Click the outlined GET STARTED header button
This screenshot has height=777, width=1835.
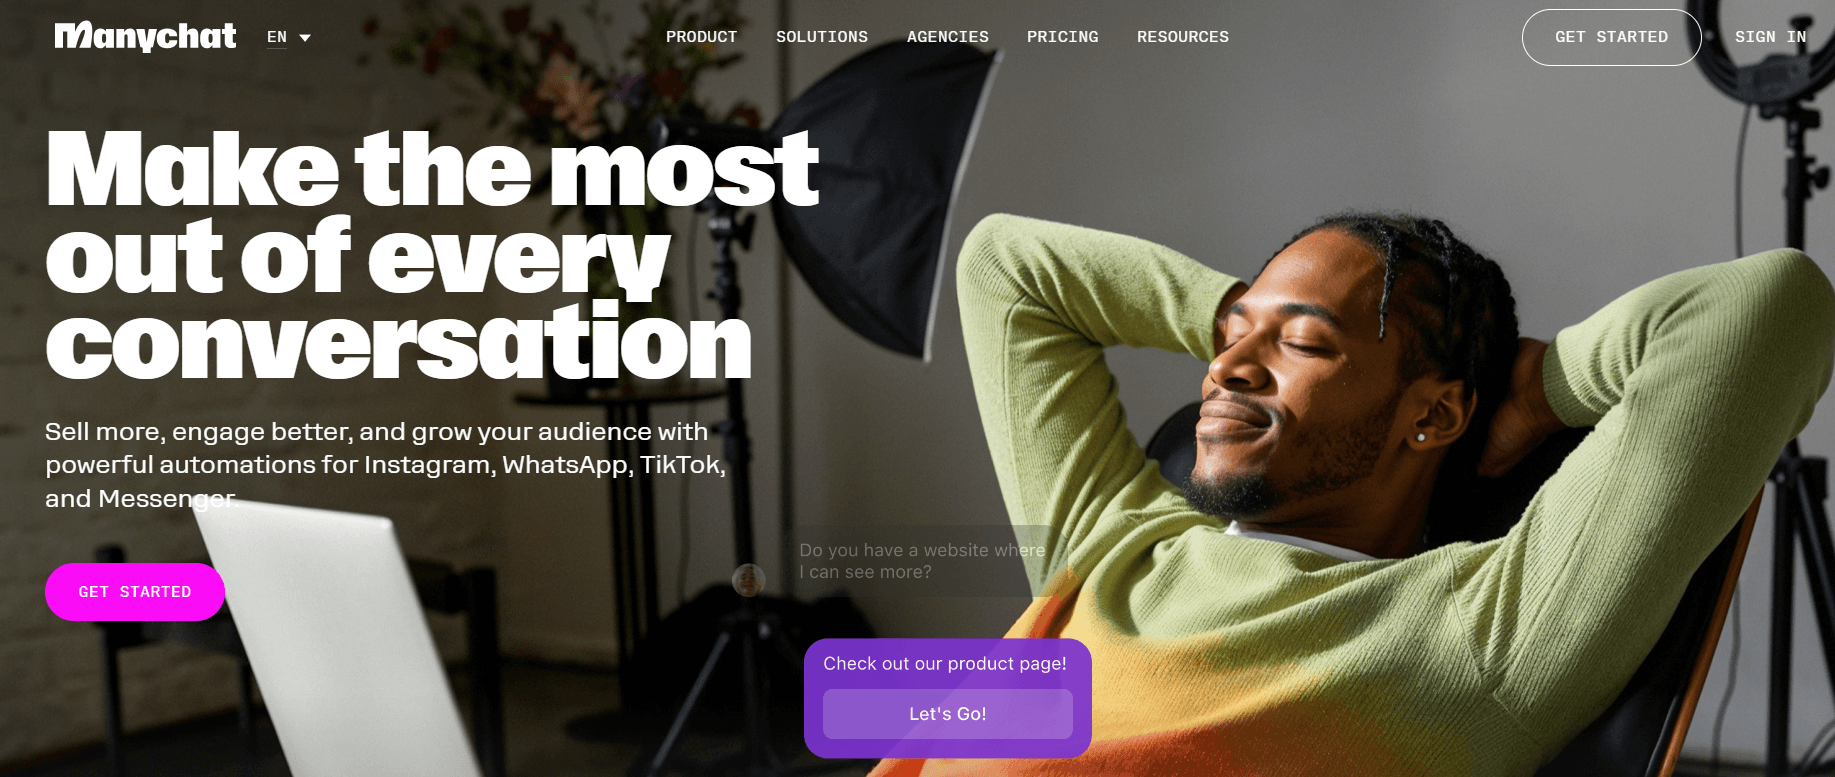tap(1611, 37)
